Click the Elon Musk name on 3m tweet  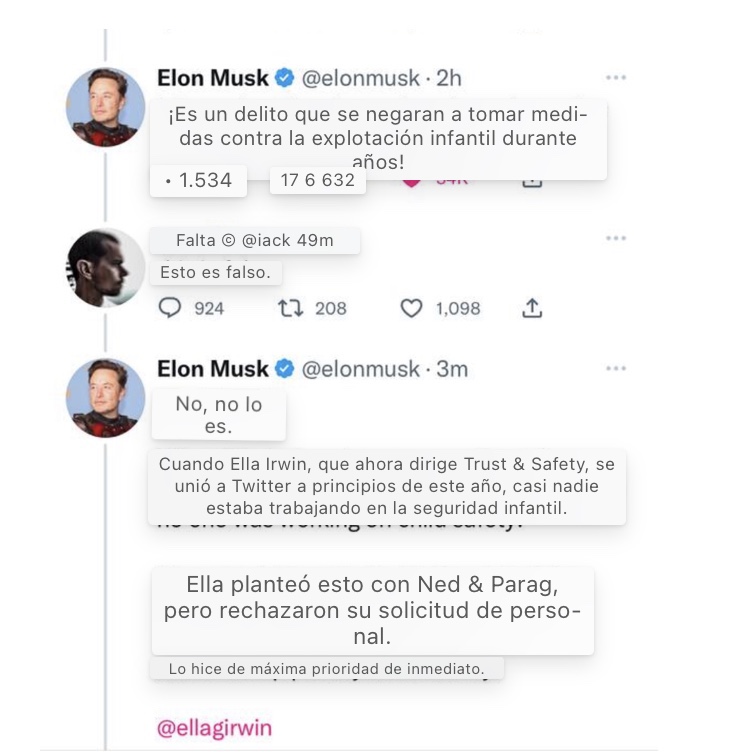(x=213, y=369)
